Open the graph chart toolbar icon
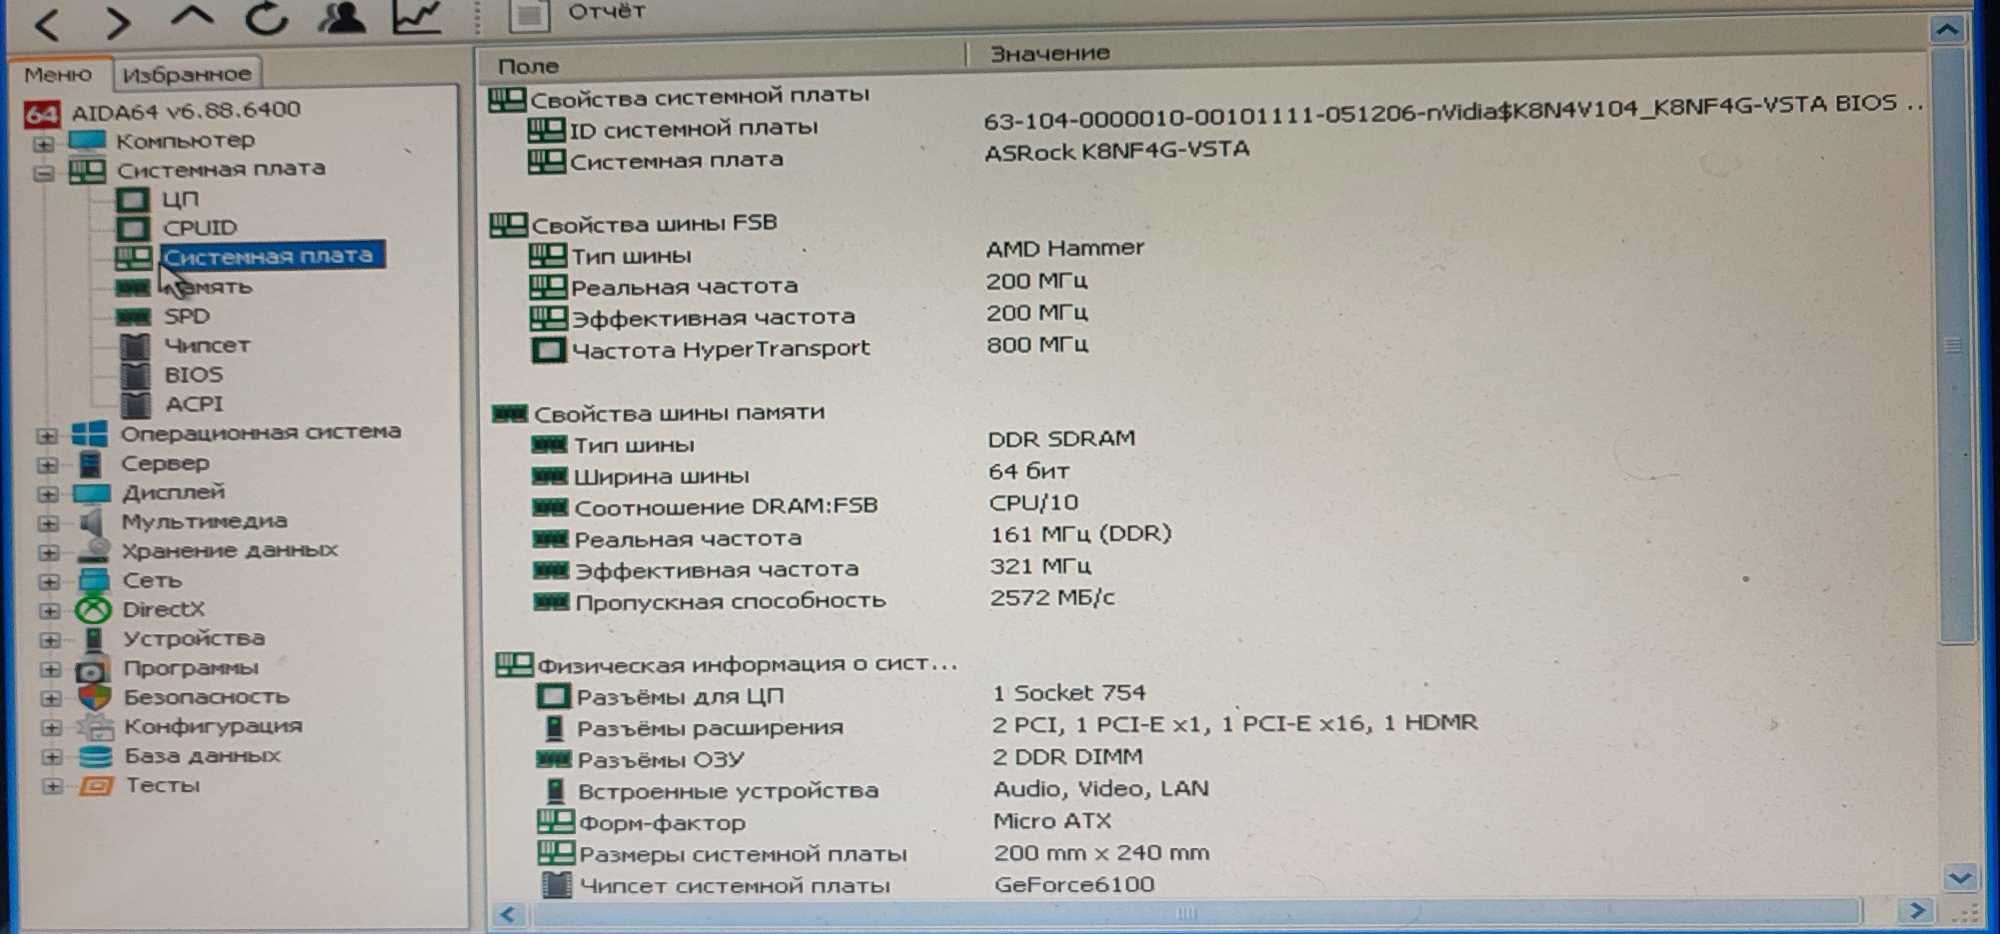Viewport: 2000px width, 934px height. click(x=417, y=17)
